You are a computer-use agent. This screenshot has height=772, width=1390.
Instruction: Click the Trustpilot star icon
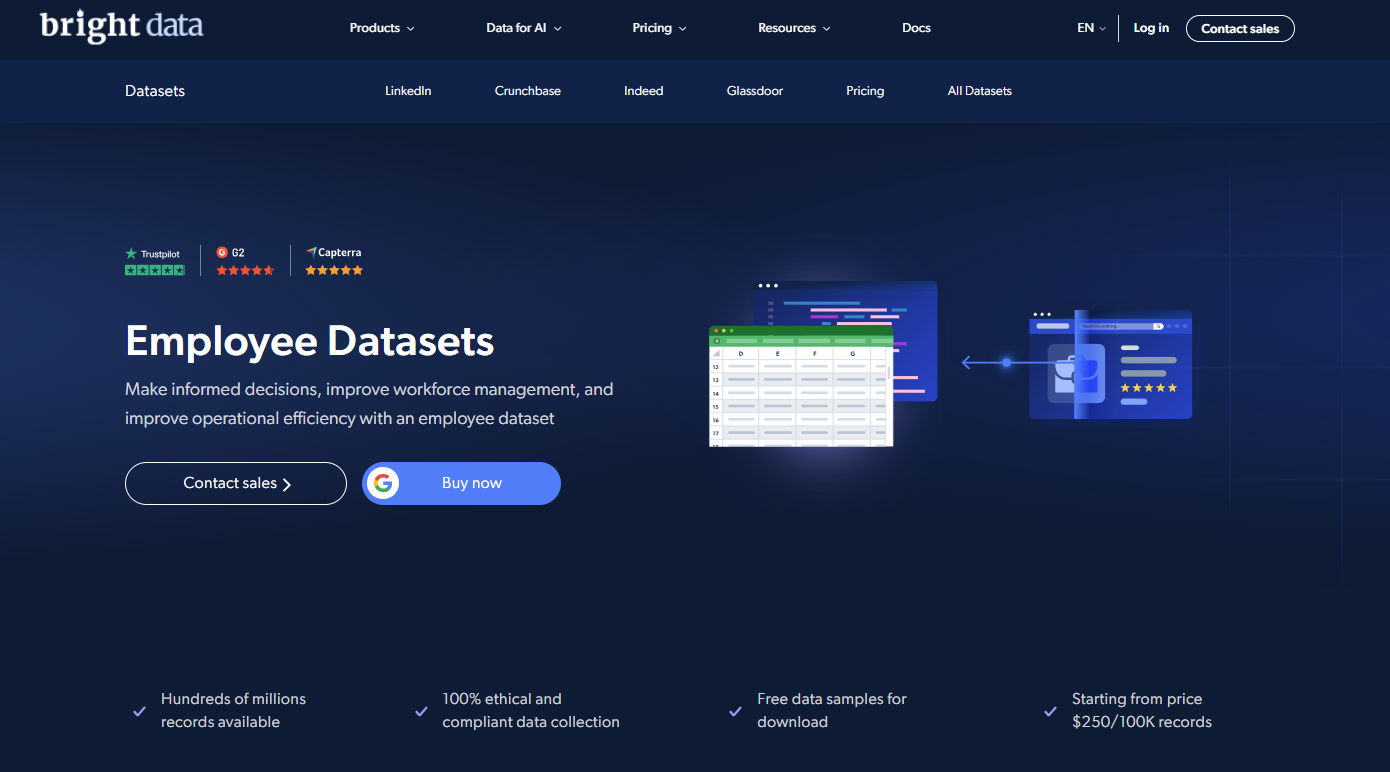(x=130, y=252)
